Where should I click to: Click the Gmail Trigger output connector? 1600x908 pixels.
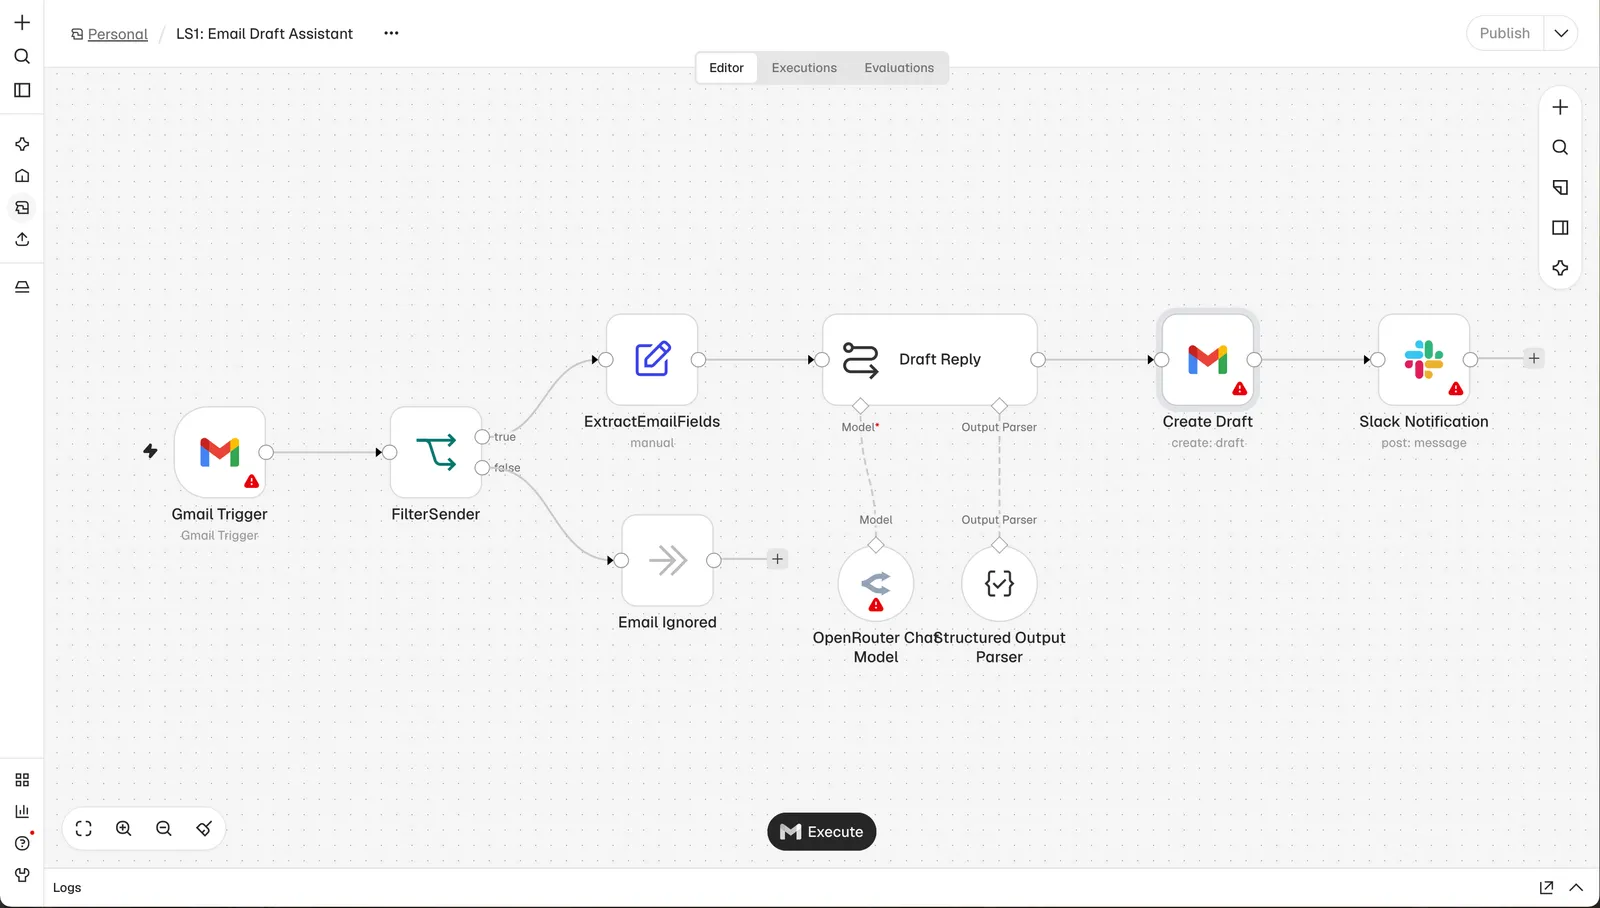click(x=266, y=452)
